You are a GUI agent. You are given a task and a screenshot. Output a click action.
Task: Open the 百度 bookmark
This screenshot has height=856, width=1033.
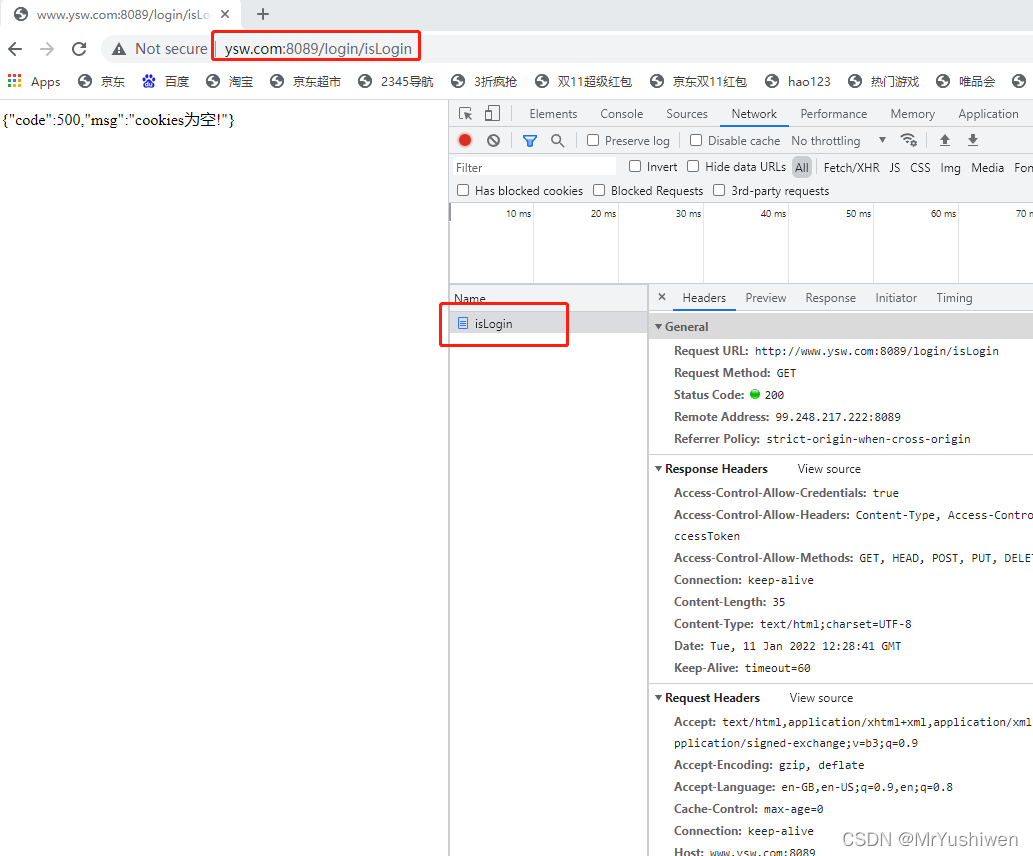(x=165, y=82)
